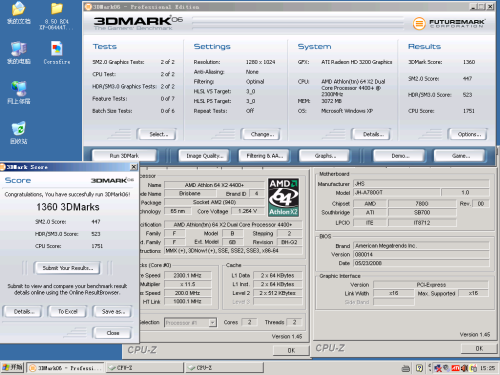Click the Southbridge SB700 field
The image size is (500, 375).
point(422,212)
